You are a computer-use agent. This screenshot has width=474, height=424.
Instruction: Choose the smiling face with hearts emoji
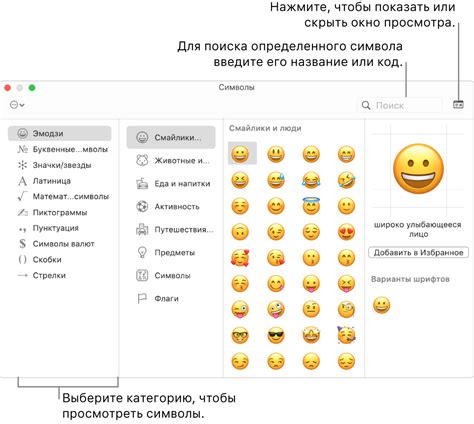(240, 258)
